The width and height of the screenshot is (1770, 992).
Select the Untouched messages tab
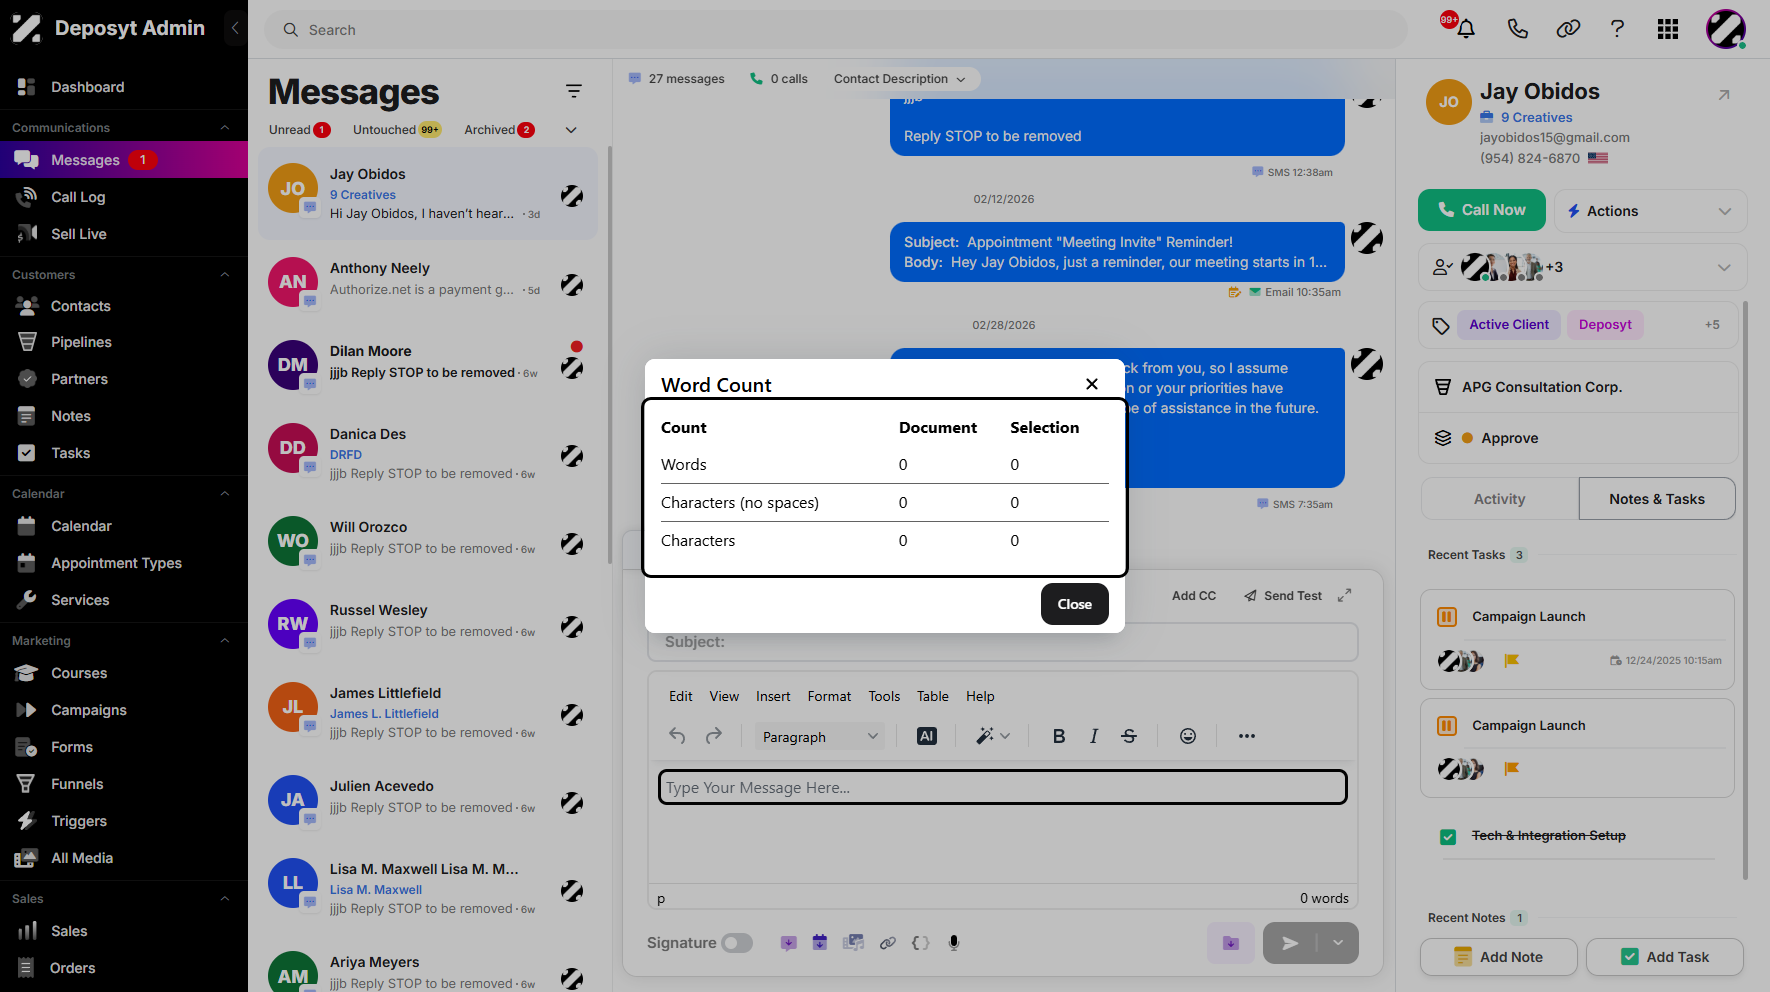pos(397,130)
